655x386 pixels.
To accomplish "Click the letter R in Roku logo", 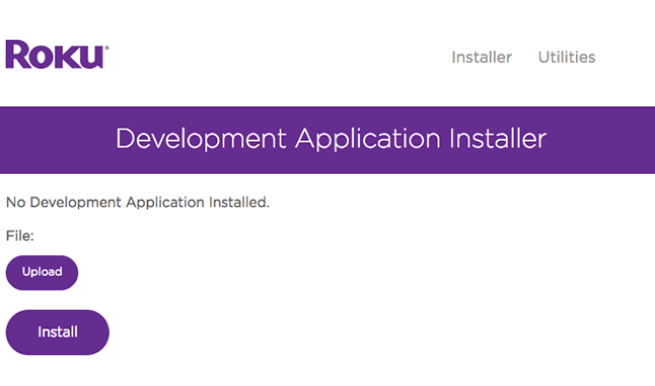I will 18,54.
